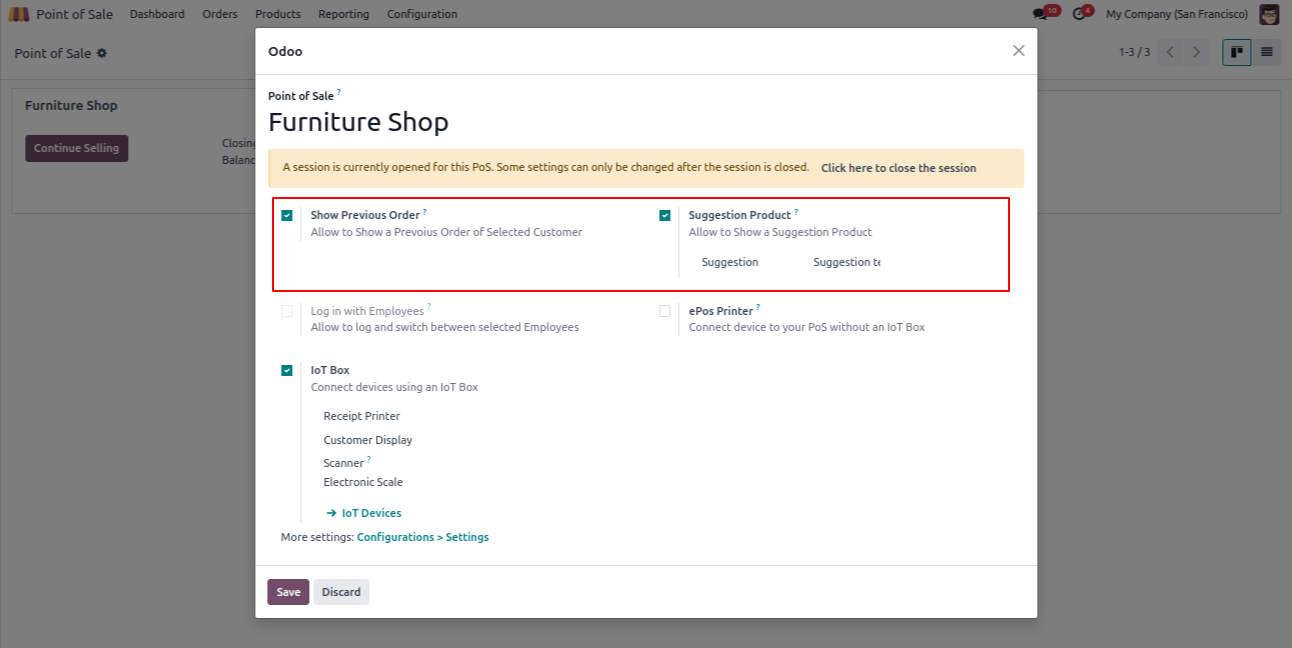The height and width of the screenshot is (648, 1292).
Task: Click help mark next to Suggestion Product
Action: coord(796,212)
